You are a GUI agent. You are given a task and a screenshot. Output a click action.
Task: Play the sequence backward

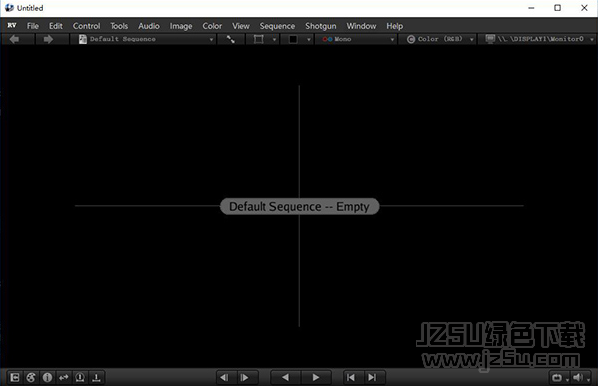coord(285,378)
